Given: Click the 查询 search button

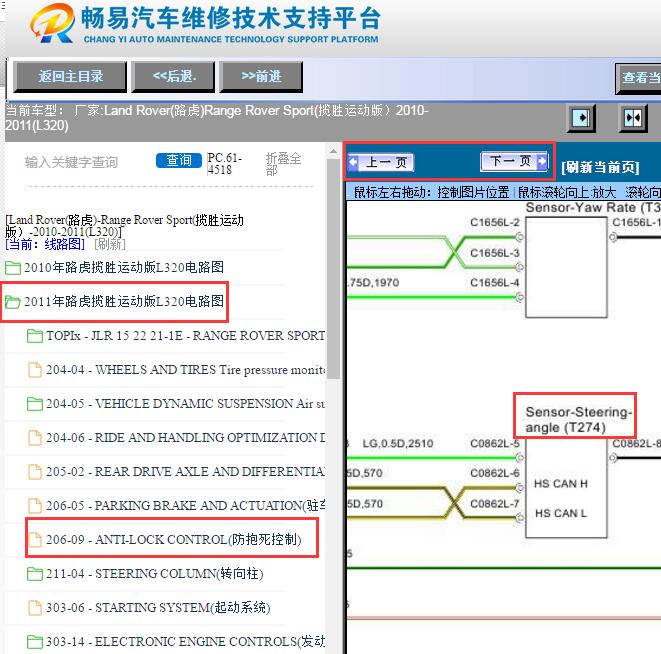Looking at the screenshot, I should point(179,160).
